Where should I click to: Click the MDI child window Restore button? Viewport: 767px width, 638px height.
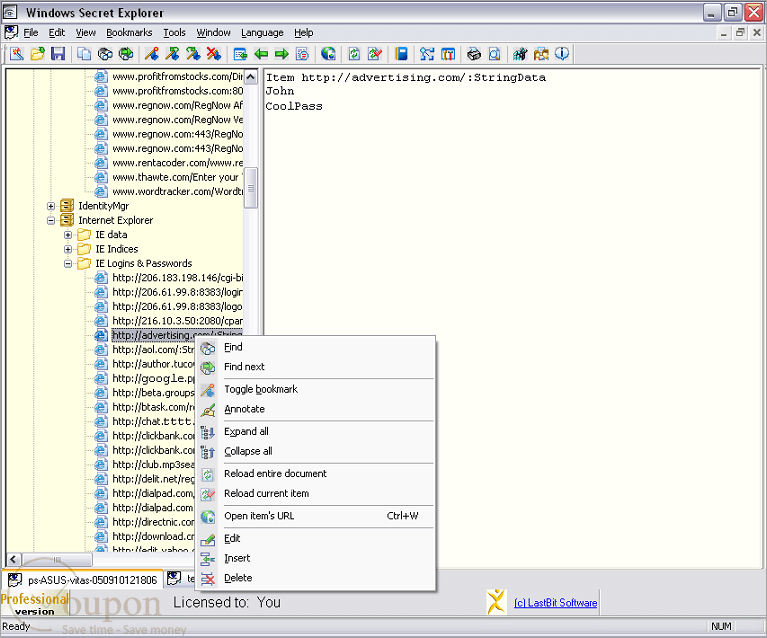740,33
